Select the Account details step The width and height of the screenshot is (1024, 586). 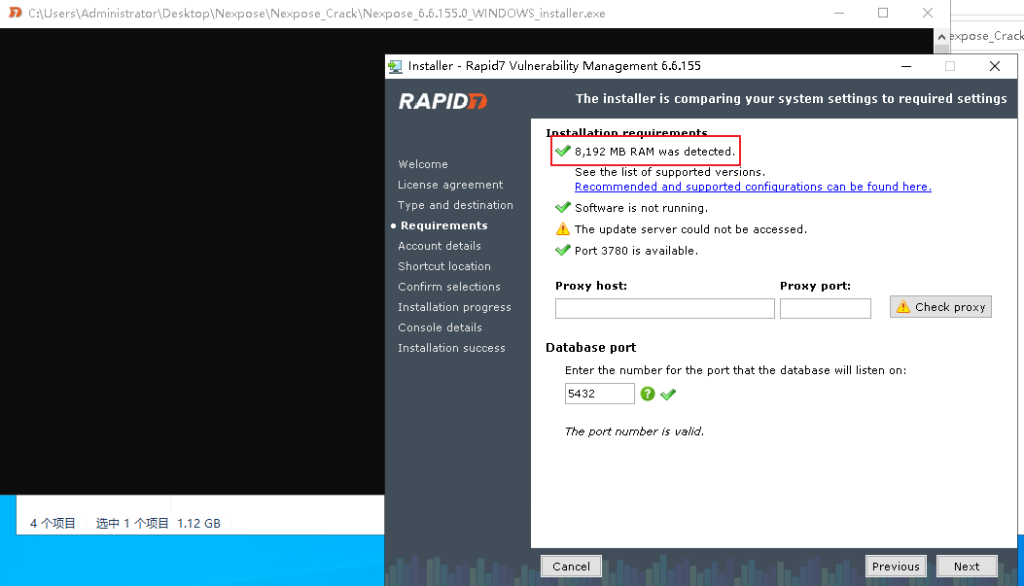tap(440, 246)
